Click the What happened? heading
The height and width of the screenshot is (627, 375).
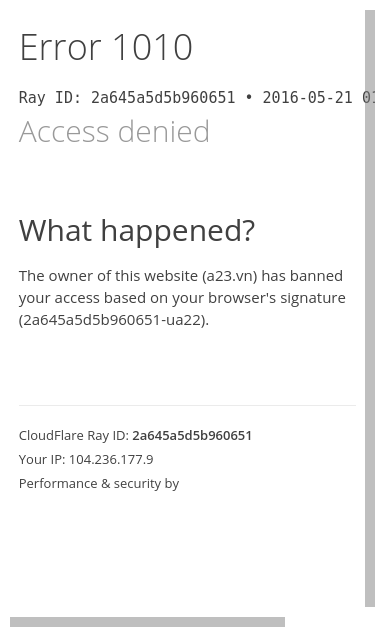coord(137,231)
